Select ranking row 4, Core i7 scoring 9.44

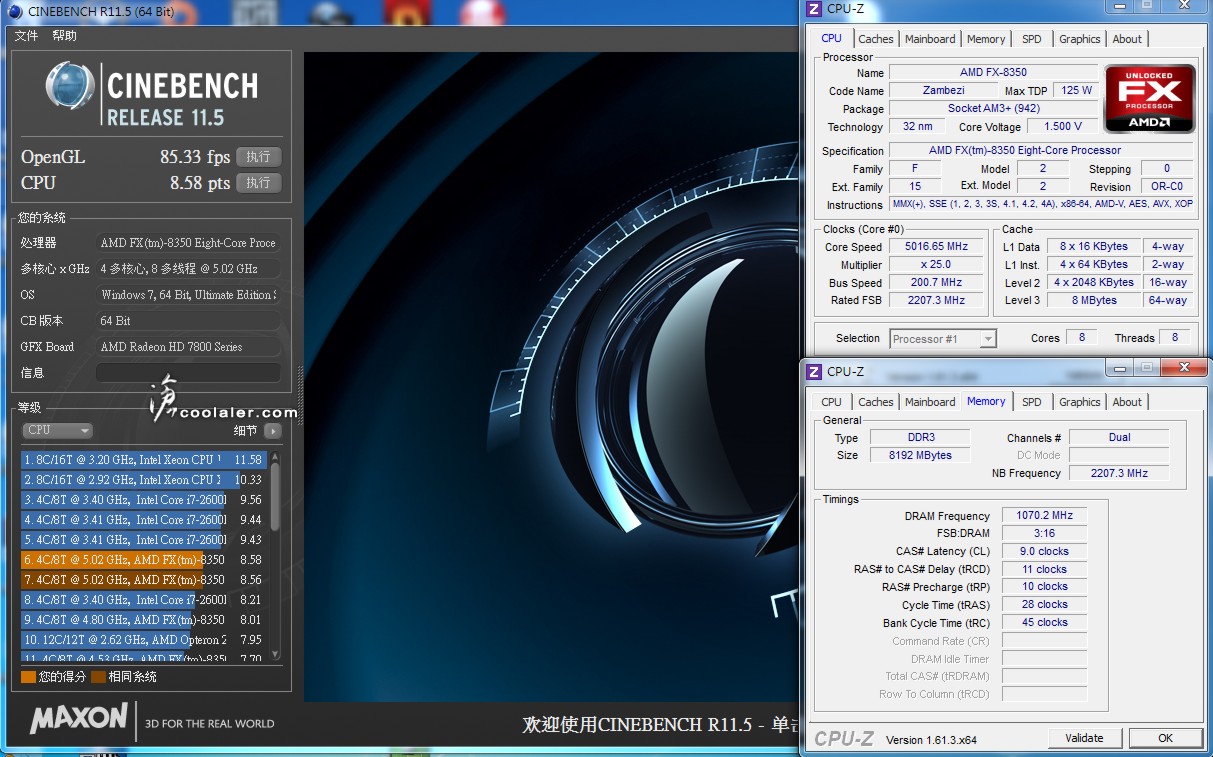144,520
